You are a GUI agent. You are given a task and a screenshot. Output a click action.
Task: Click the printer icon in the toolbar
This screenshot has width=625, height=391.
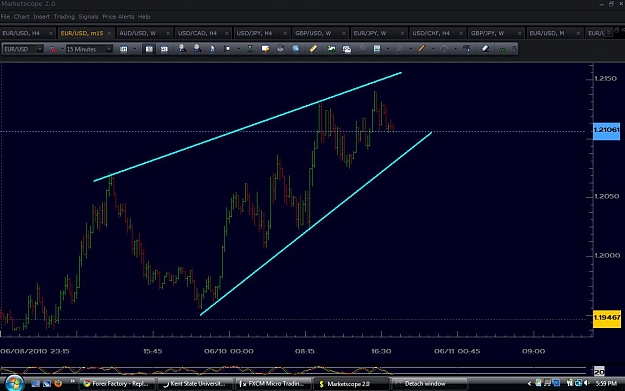point(280,49)
